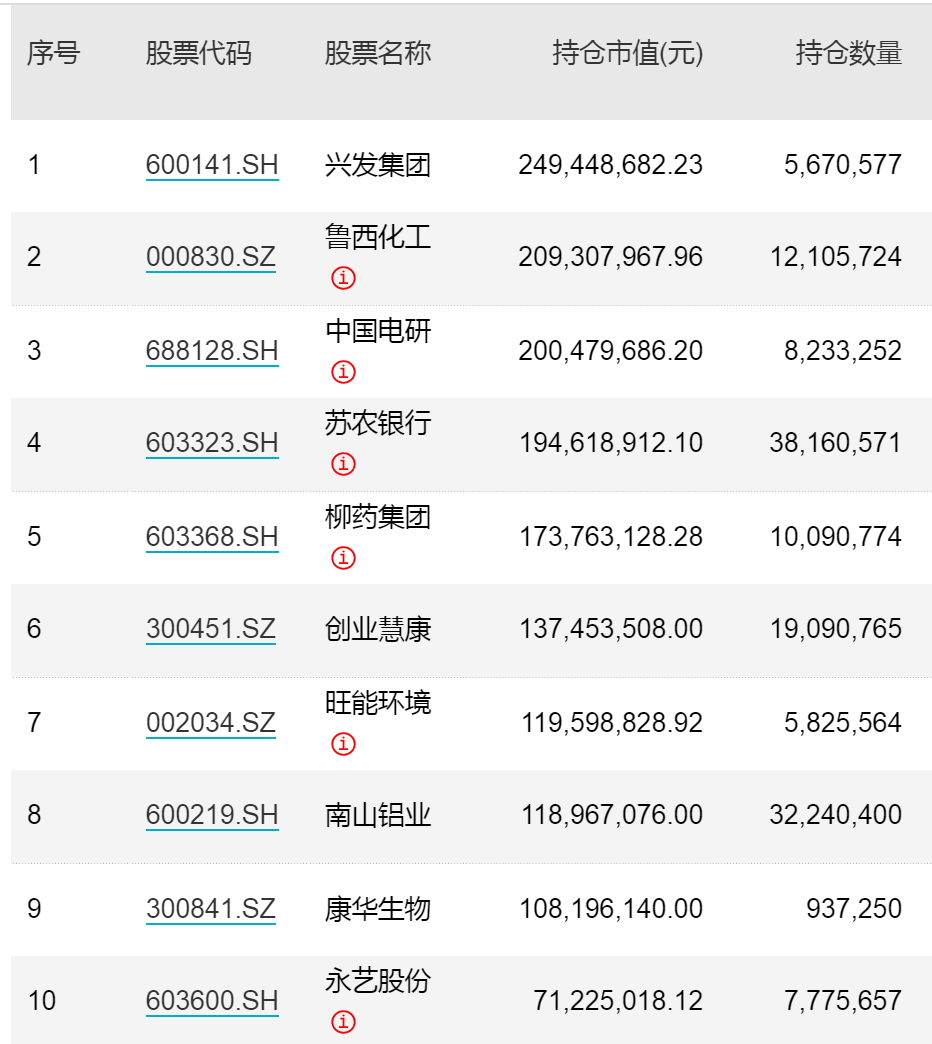This screenshot has height=1044, width=932.
Task: Click the 持仓数量 column header
Action: pos(849,53)
